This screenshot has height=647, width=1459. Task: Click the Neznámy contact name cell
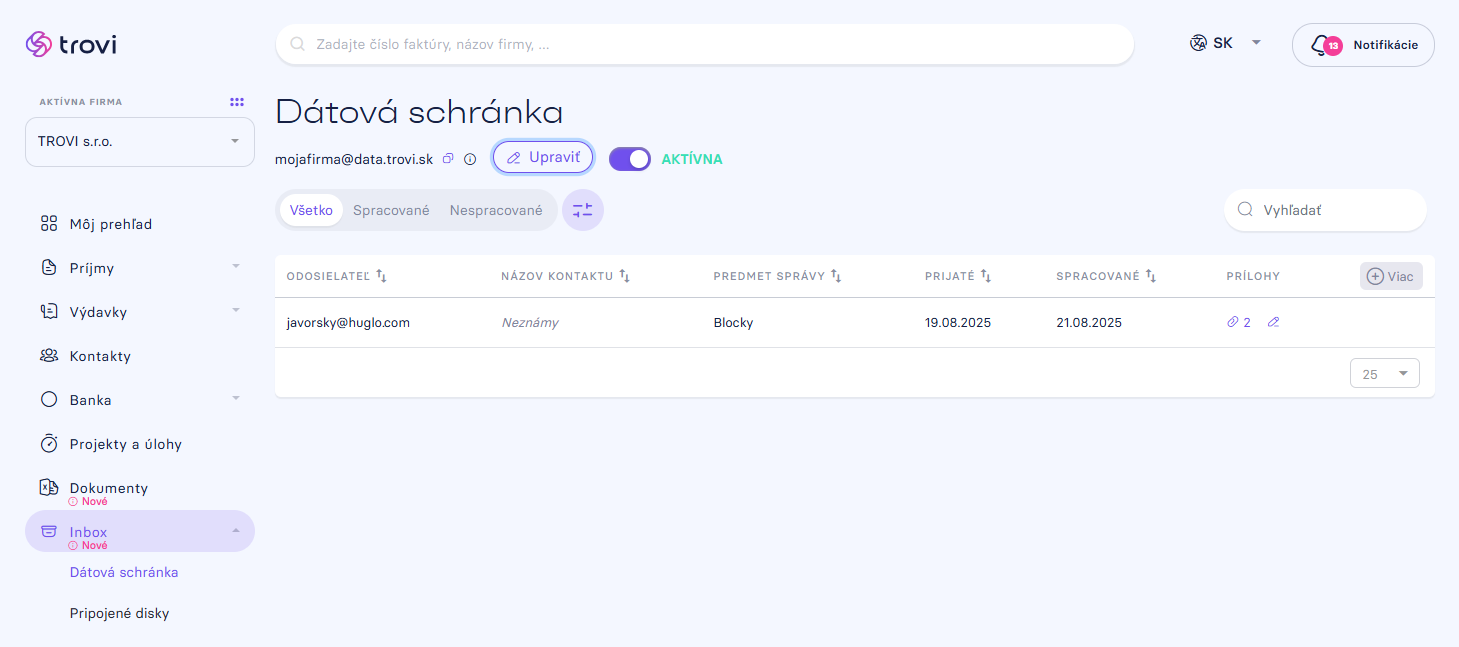tap(530, 323)
